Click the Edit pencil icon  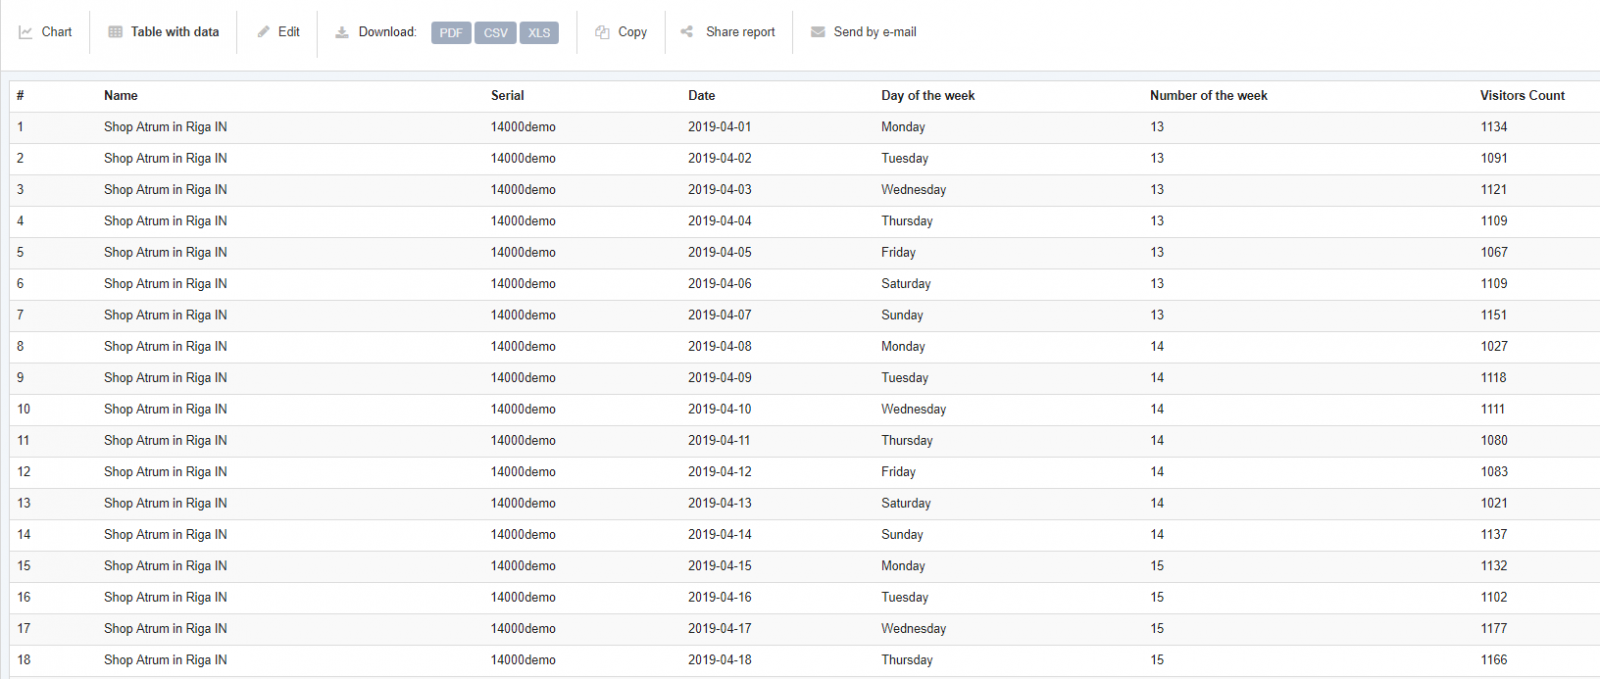tap(264, 32)
